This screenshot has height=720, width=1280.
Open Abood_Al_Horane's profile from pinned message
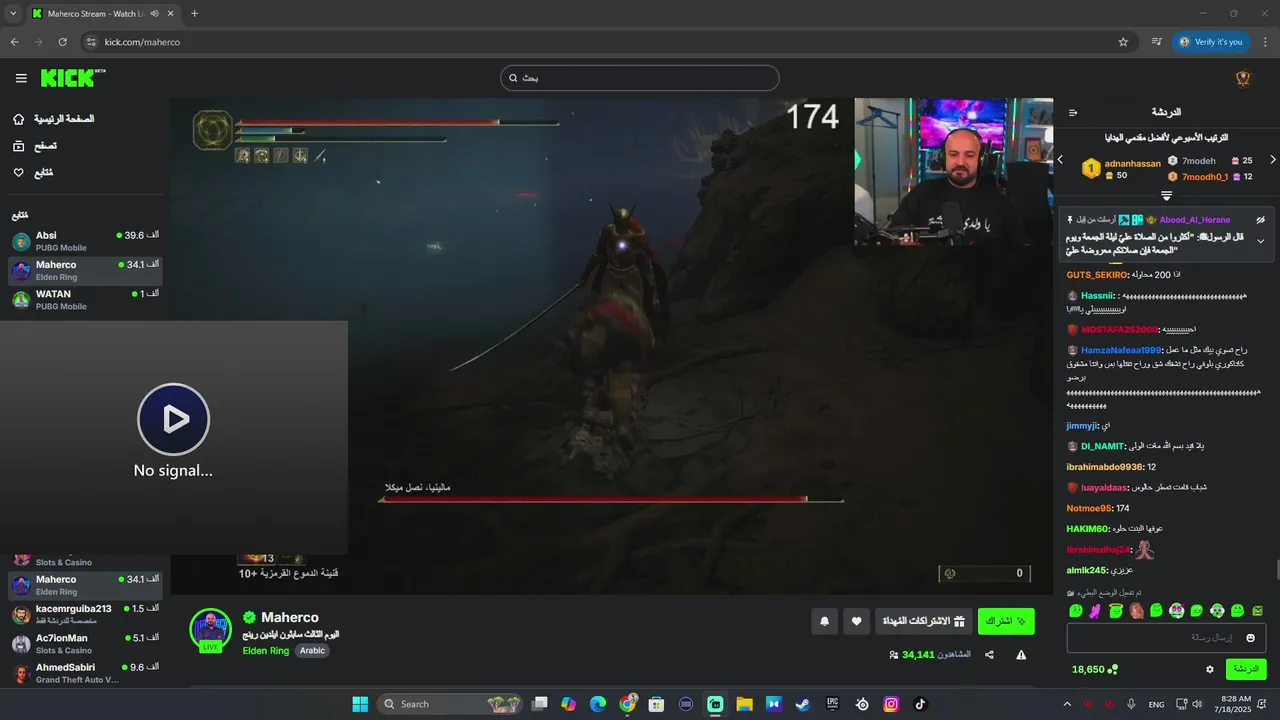pyautogui.click(x=1195, y=220)
